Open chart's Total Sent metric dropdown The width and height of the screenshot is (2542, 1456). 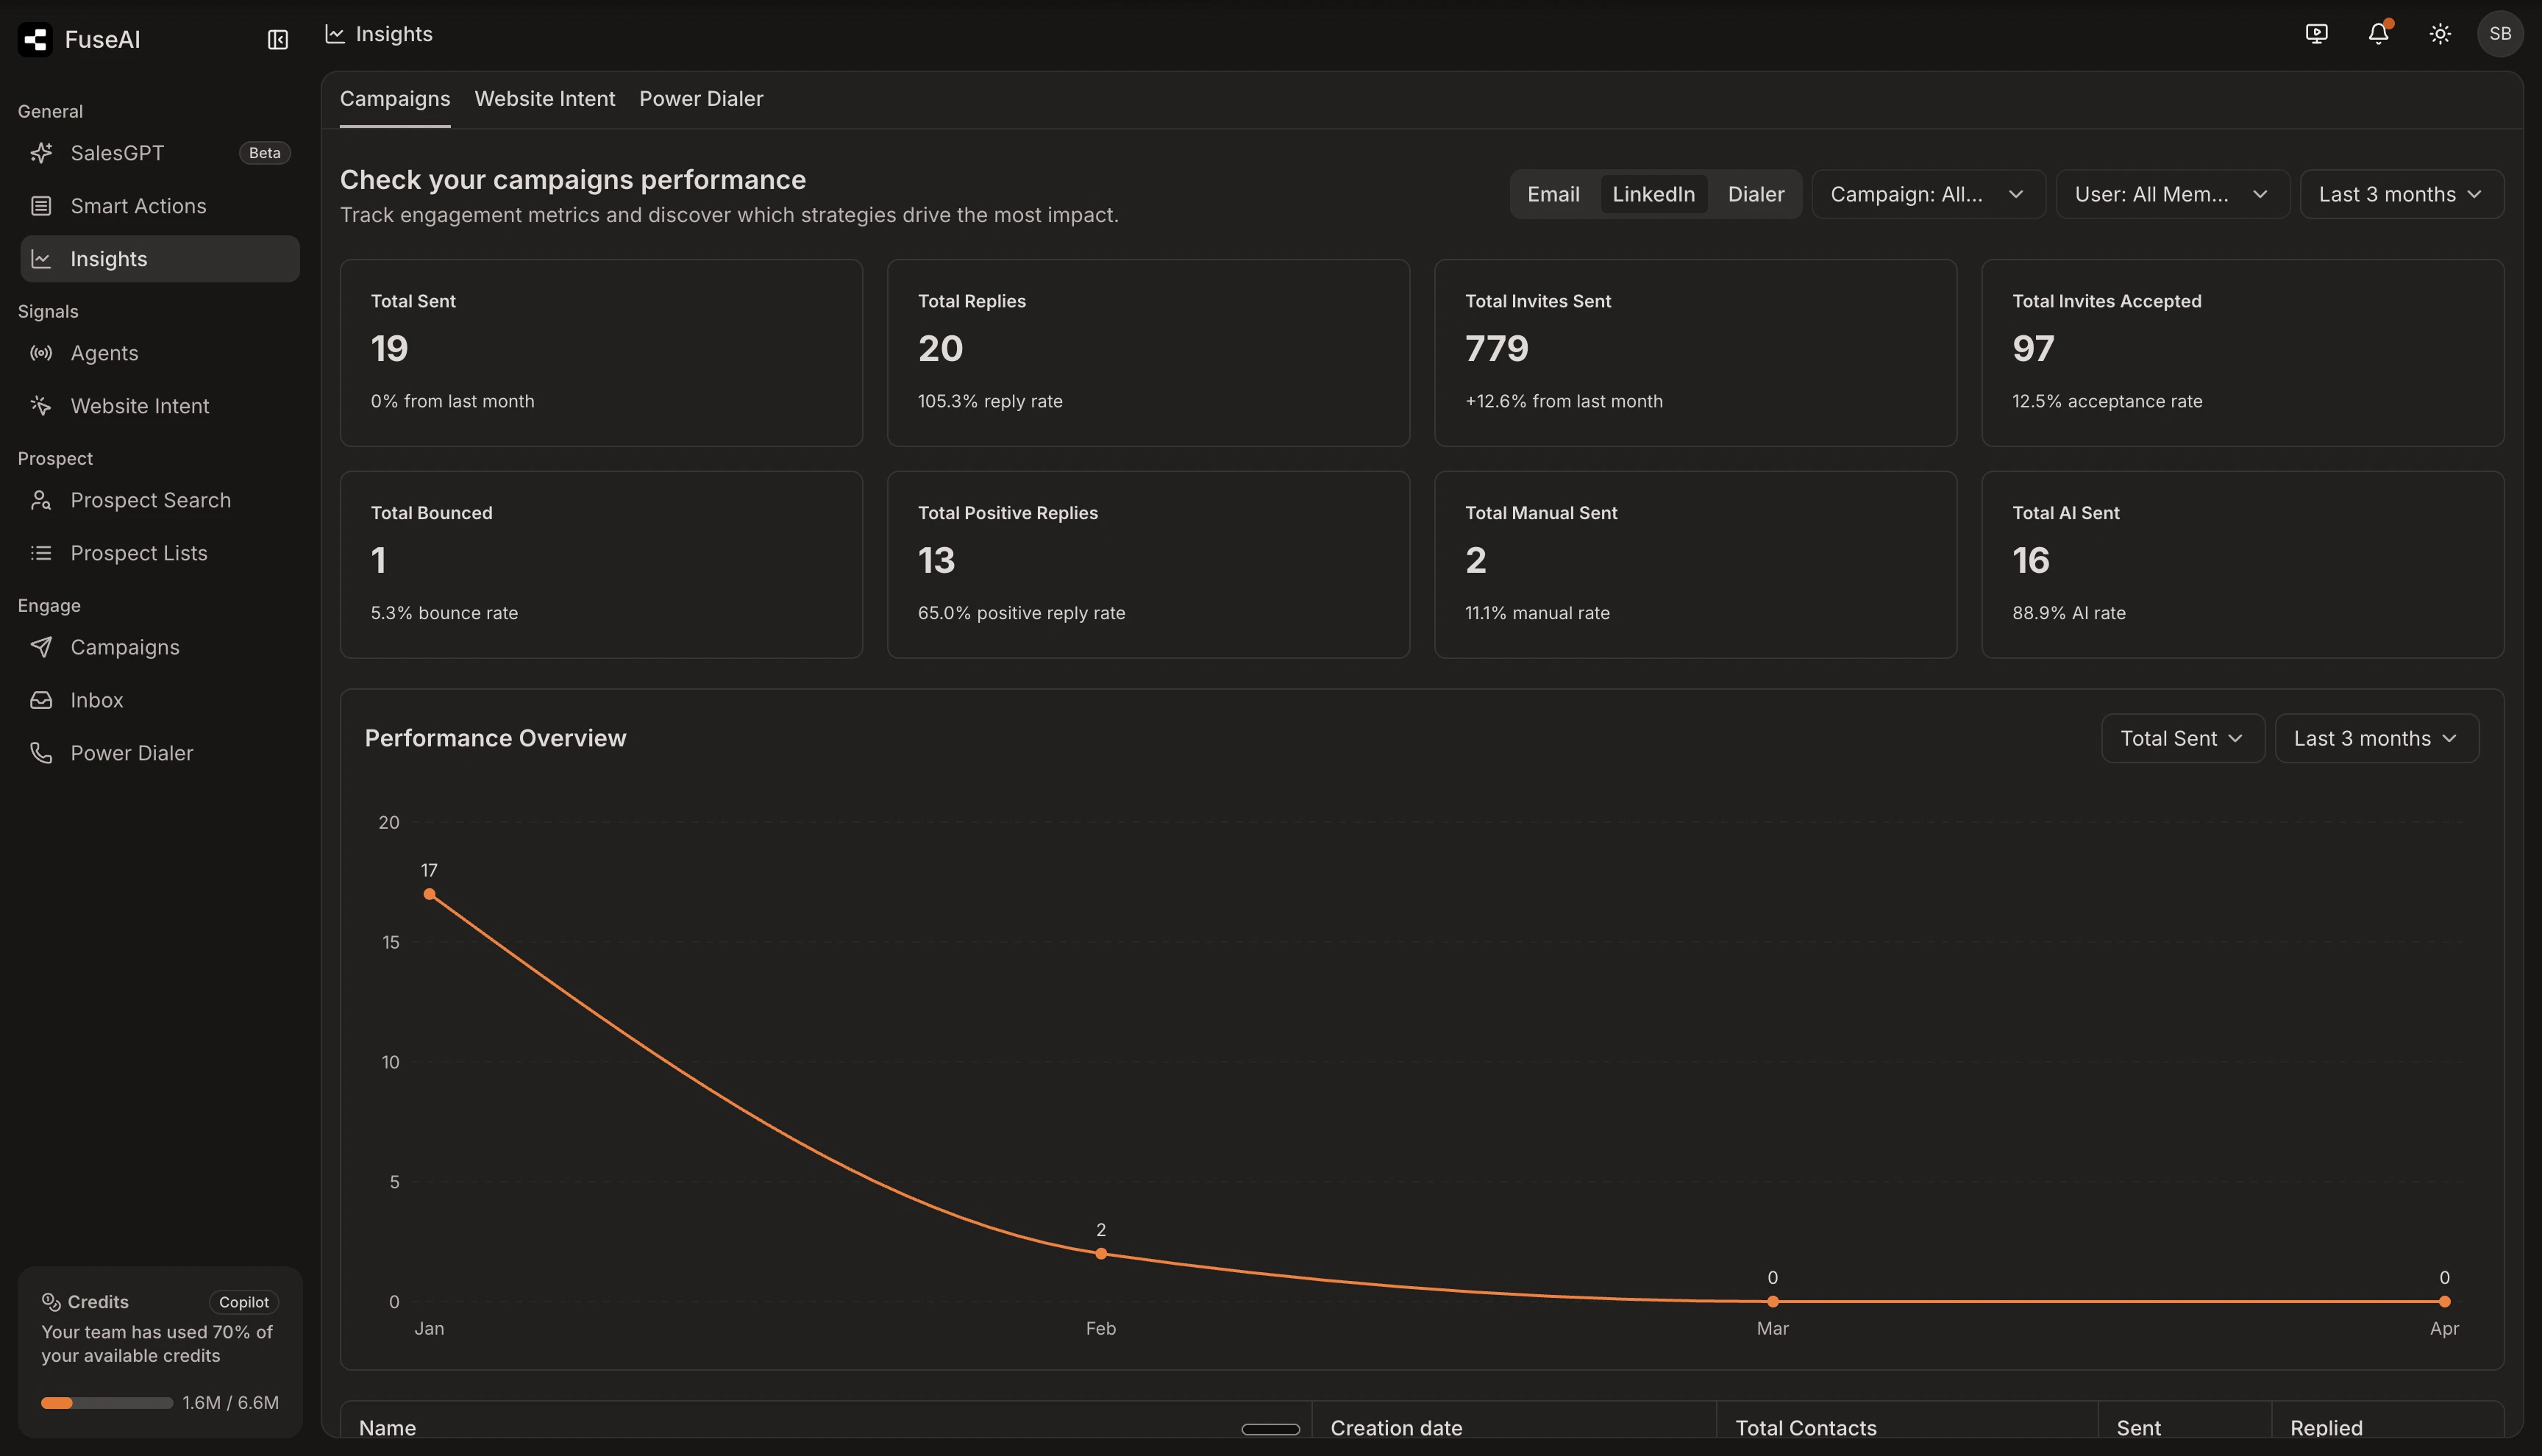pos(2181,738)
